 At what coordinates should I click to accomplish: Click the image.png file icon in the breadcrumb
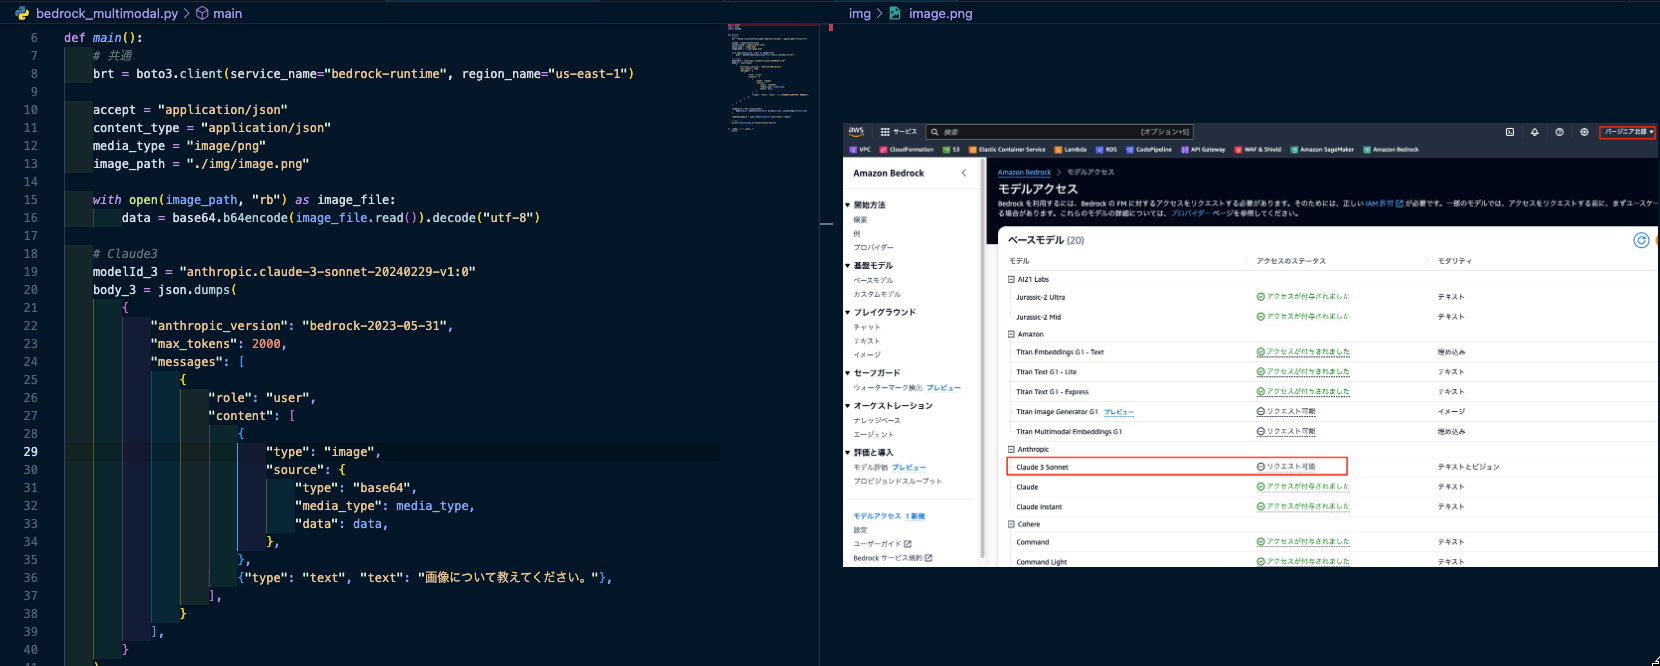coord(895,13)
